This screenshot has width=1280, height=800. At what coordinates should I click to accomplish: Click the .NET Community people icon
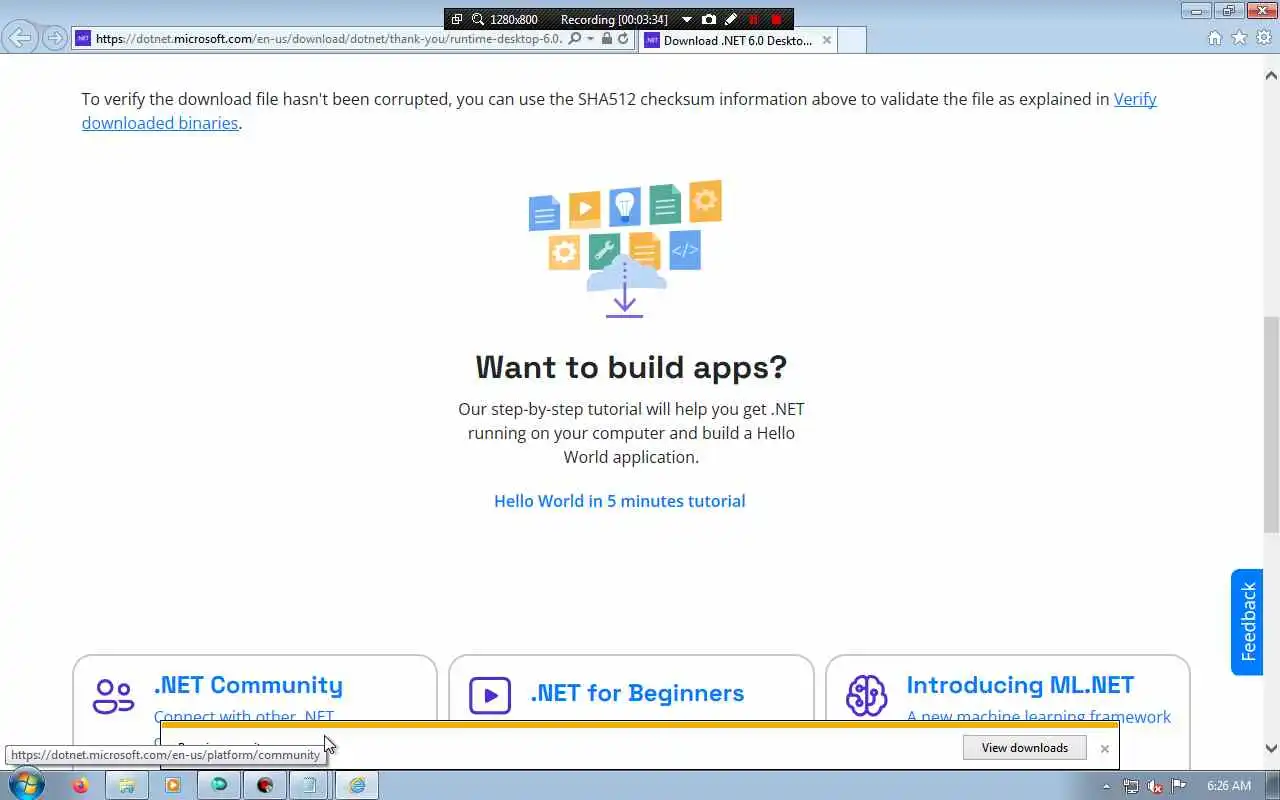click(x=113, y=696)
